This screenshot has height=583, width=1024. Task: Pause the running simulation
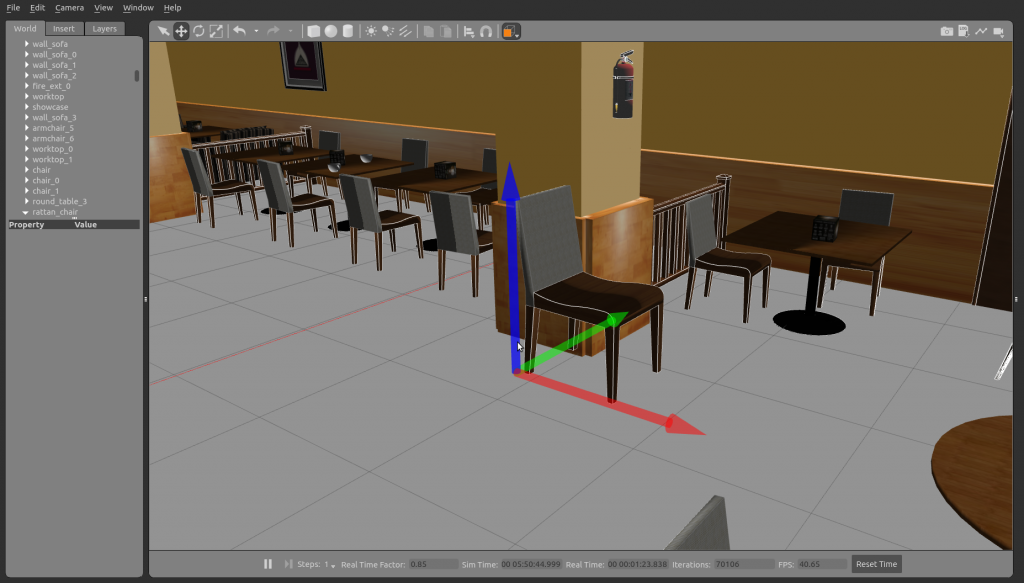[x=268, y=564]
